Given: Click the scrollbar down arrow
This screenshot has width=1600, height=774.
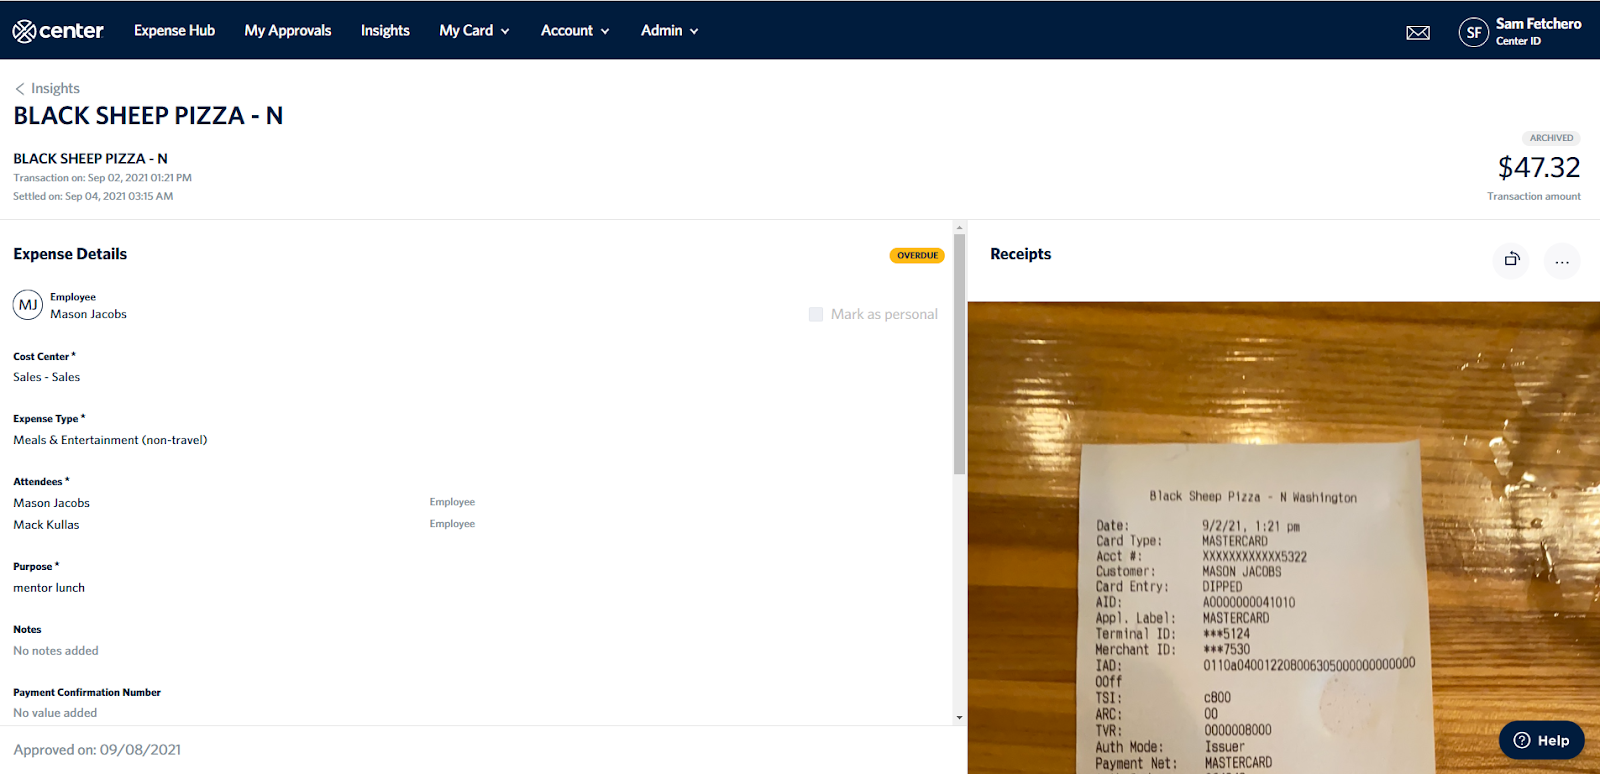Looking at the screenshot, I should click(960, 718).
